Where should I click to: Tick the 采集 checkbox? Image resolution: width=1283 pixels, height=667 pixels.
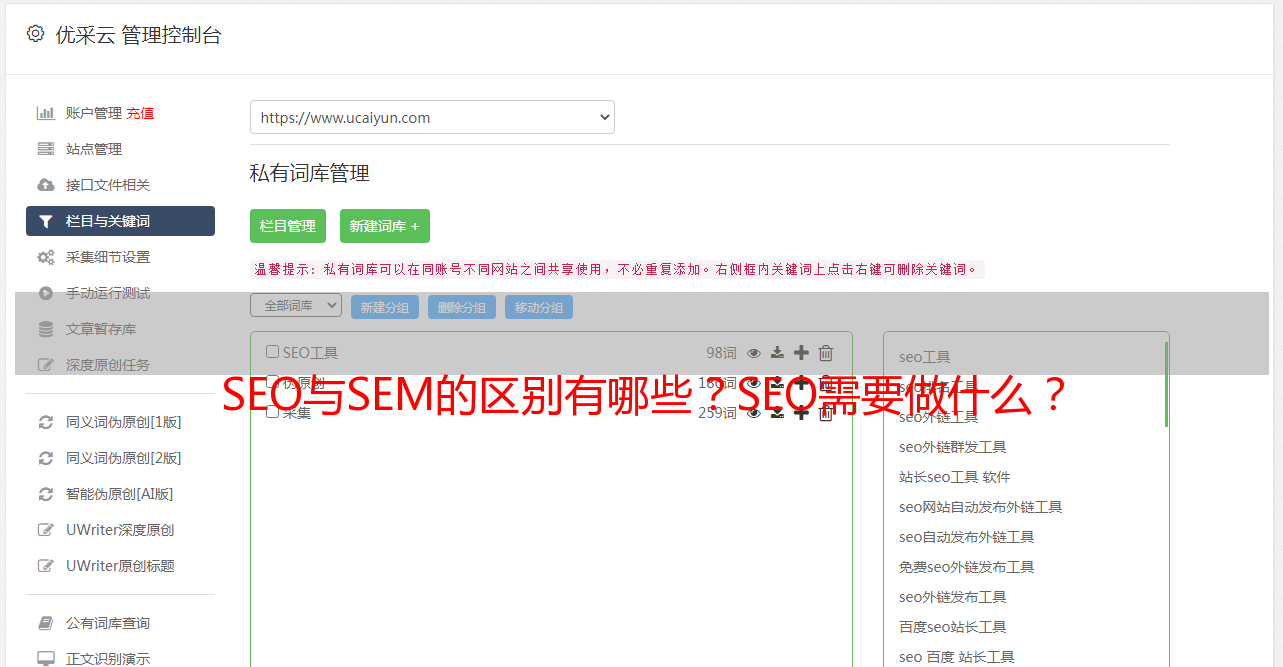(x=272, y=412)
